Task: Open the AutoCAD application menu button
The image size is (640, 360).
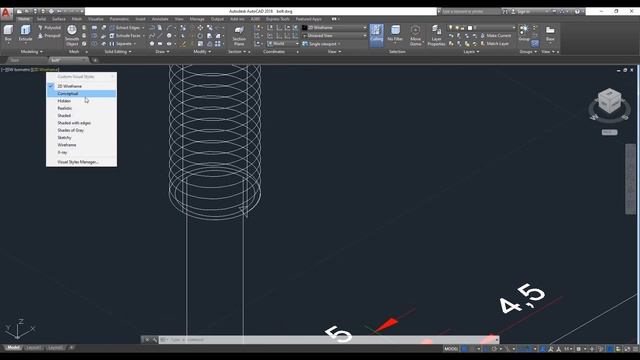Action: (x=6, y=13)
